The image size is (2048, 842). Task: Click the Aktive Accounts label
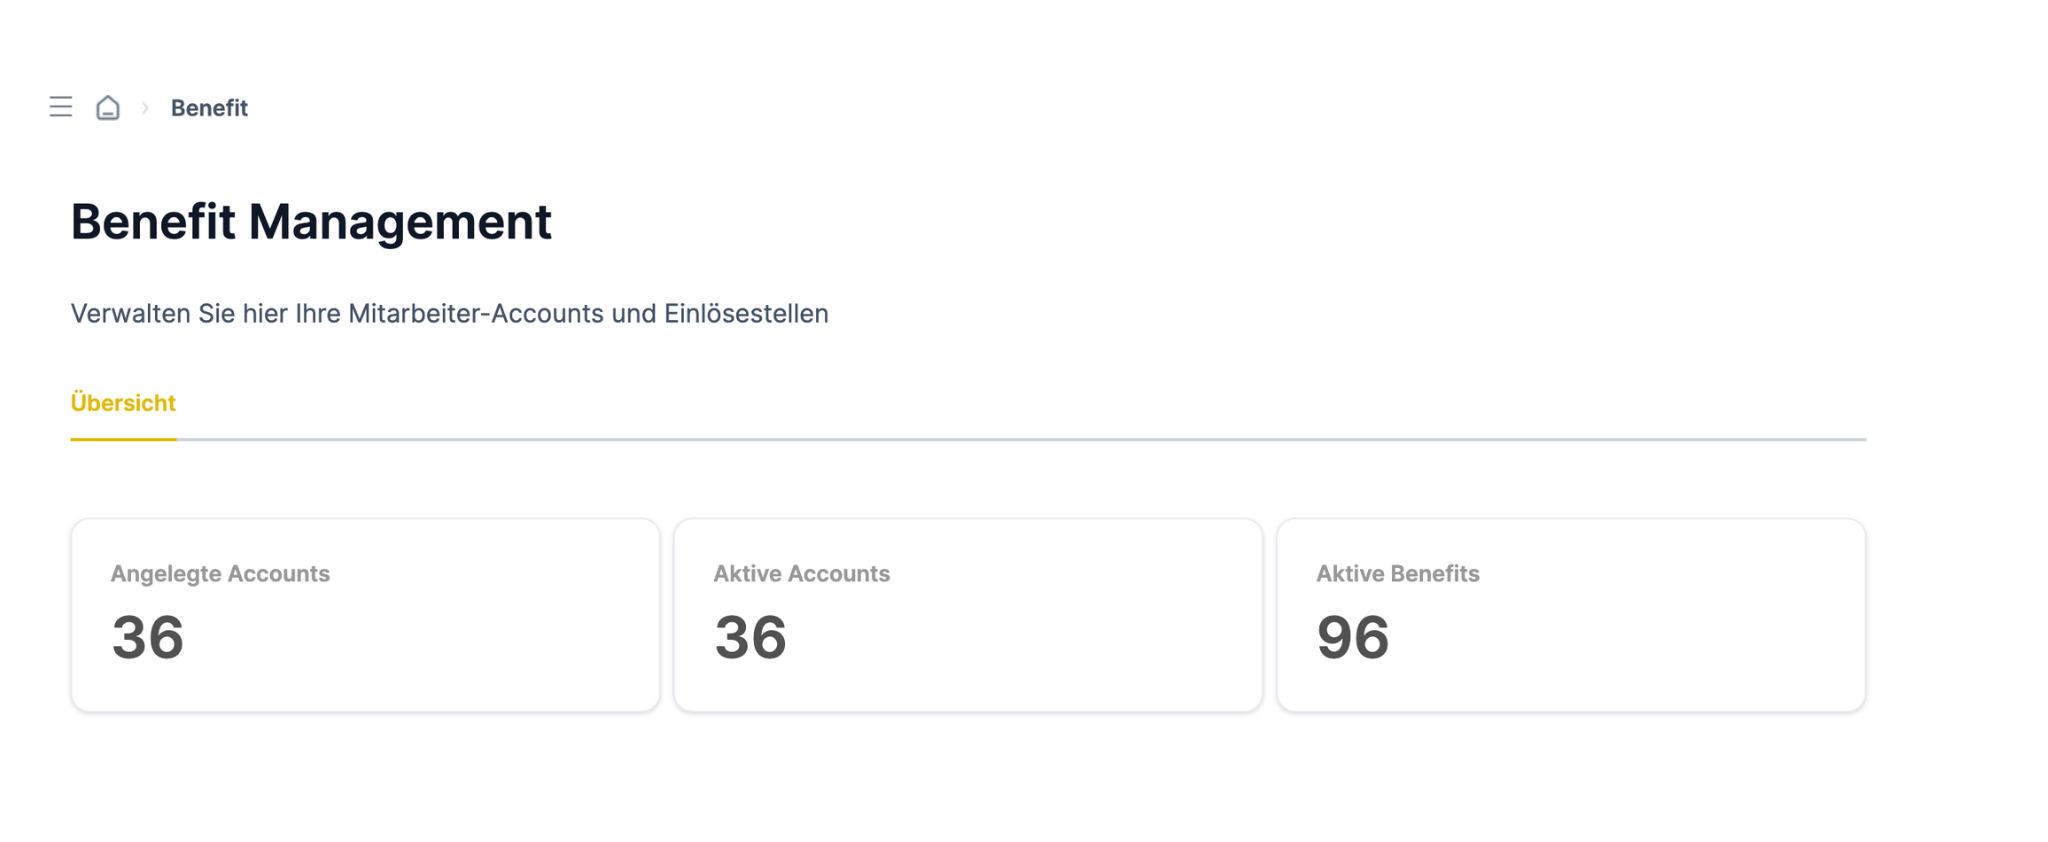point(801,574)
